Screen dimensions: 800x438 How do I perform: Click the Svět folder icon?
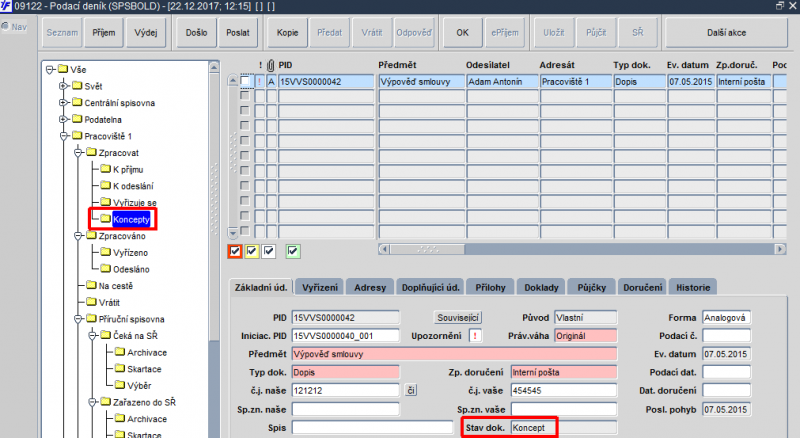[77, 85]
